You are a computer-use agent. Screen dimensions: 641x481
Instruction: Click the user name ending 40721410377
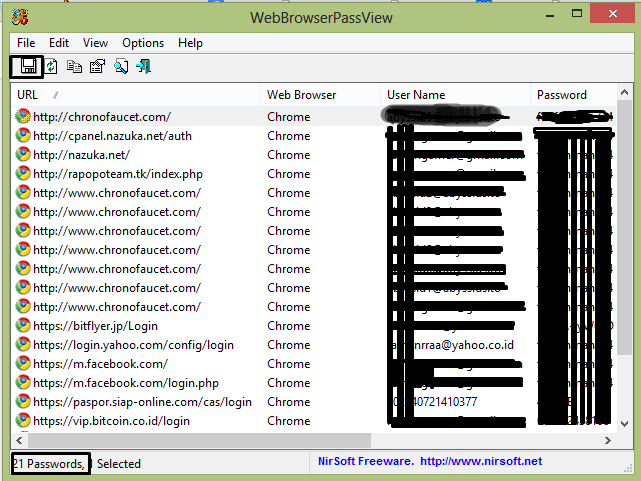[x=434, y=402]
